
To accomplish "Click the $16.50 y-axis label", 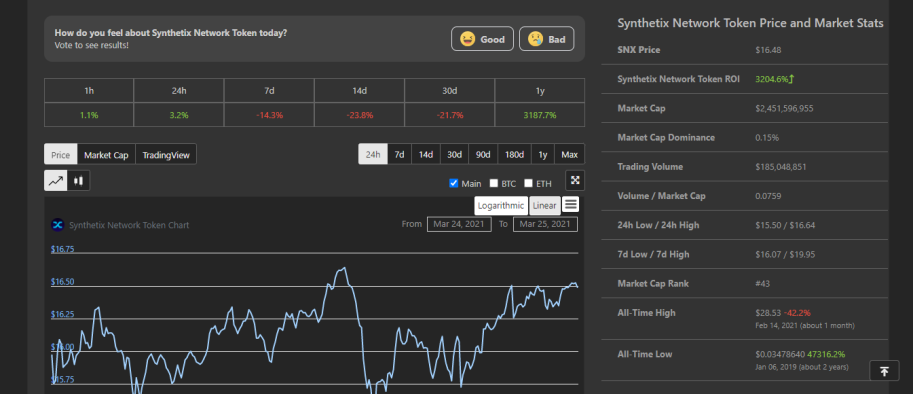I will pyautogui.click(x=62, y=282).
